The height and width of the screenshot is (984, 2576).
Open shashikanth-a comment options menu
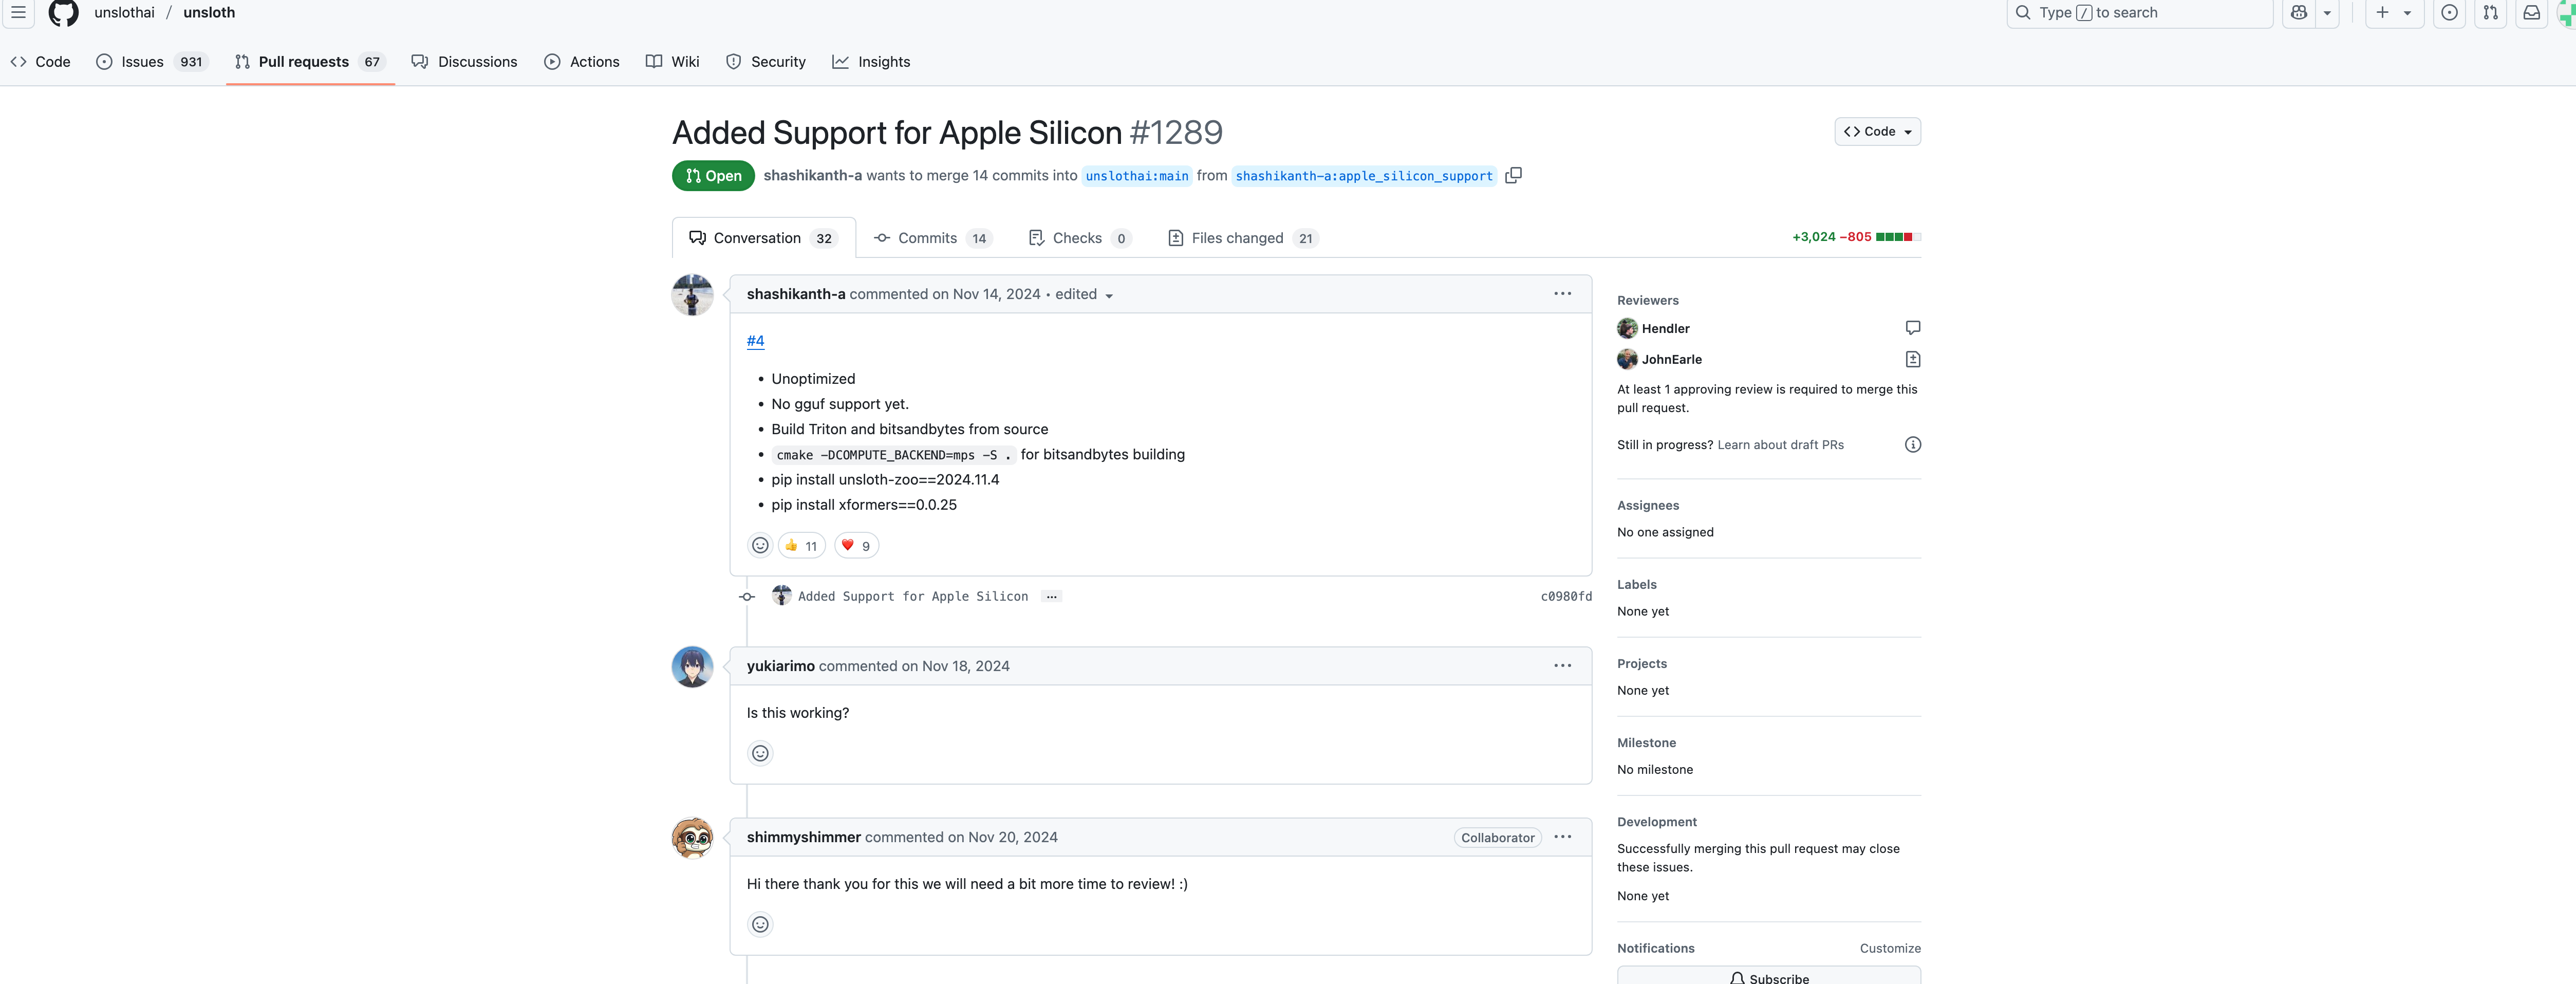[1562, 294]
